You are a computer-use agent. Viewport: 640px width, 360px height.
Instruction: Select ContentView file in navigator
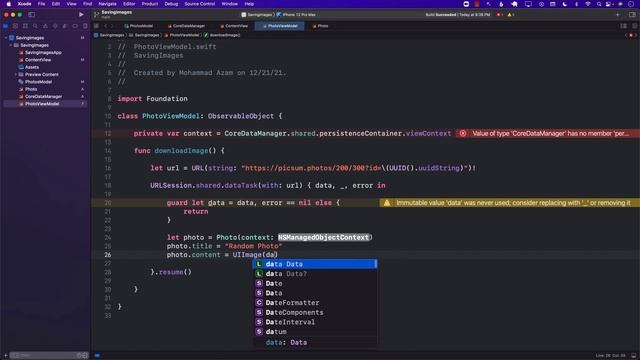(38, 60)
